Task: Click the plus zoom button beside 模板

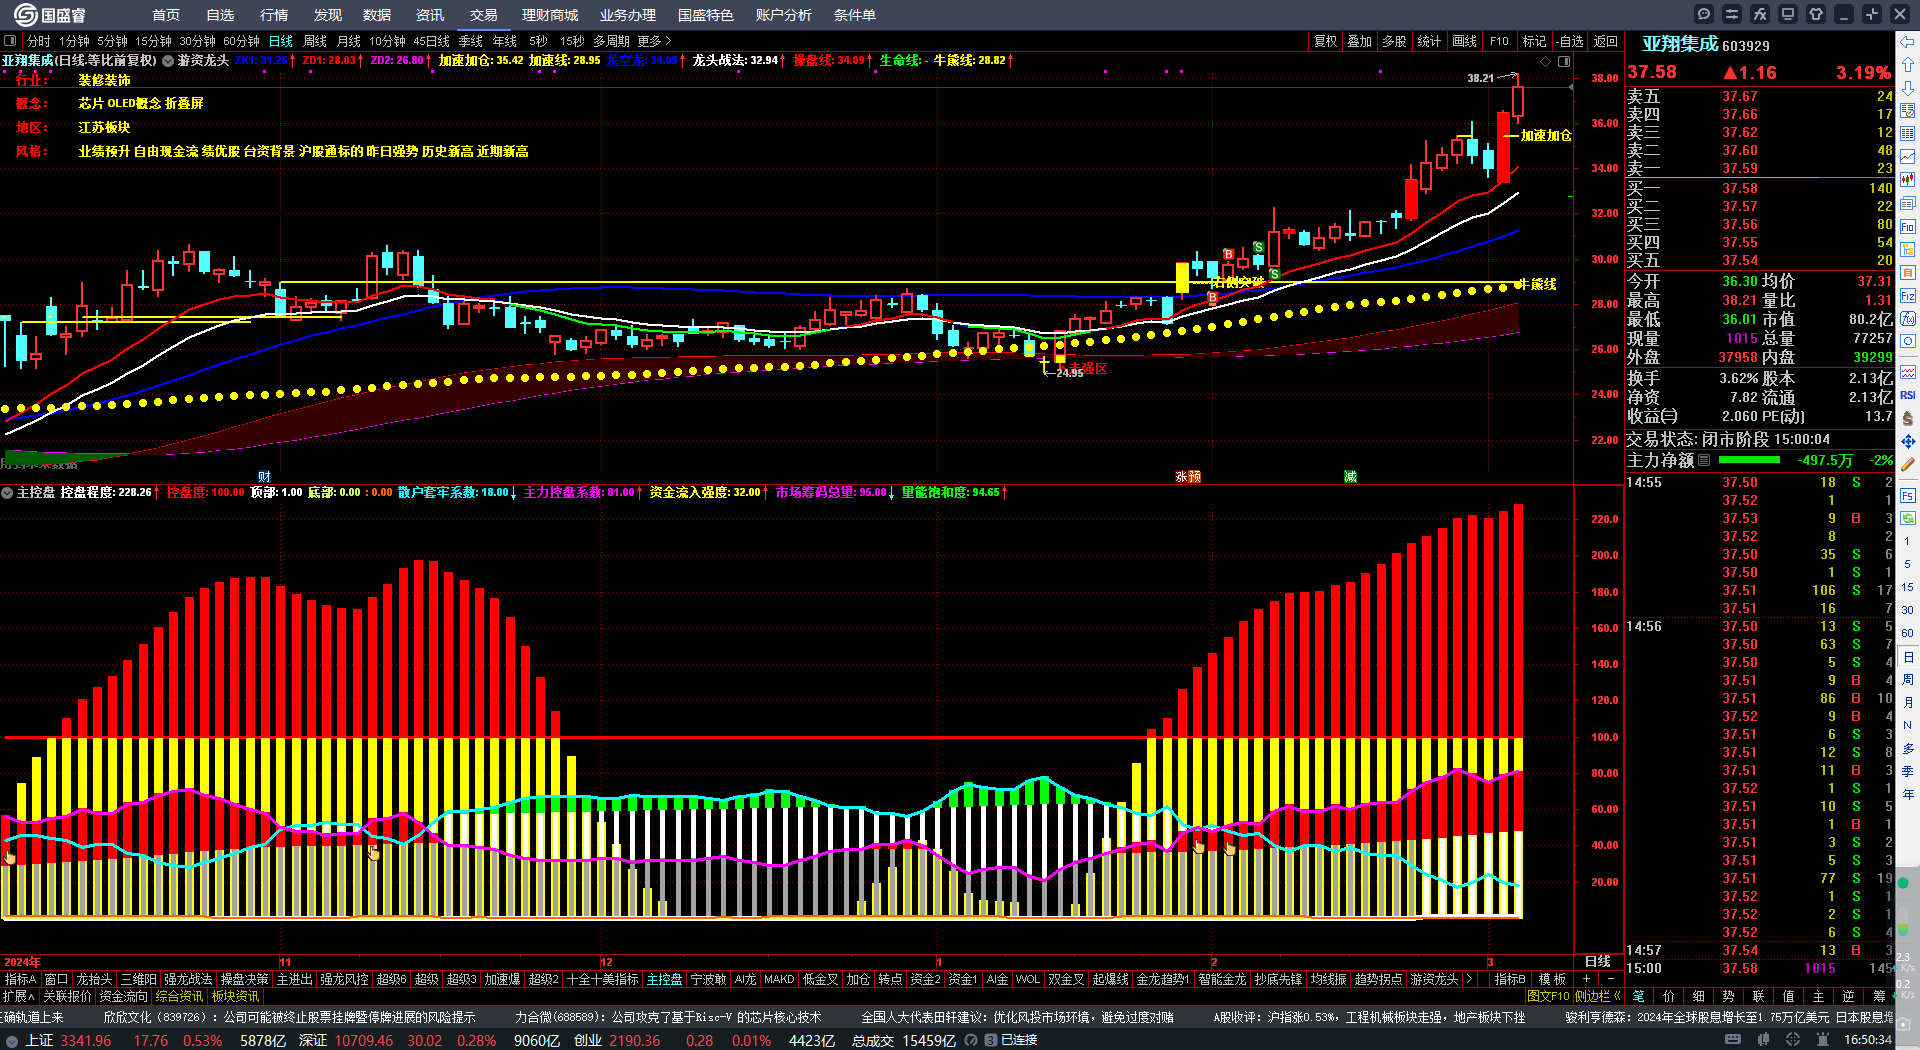Action: [1586, 979]
